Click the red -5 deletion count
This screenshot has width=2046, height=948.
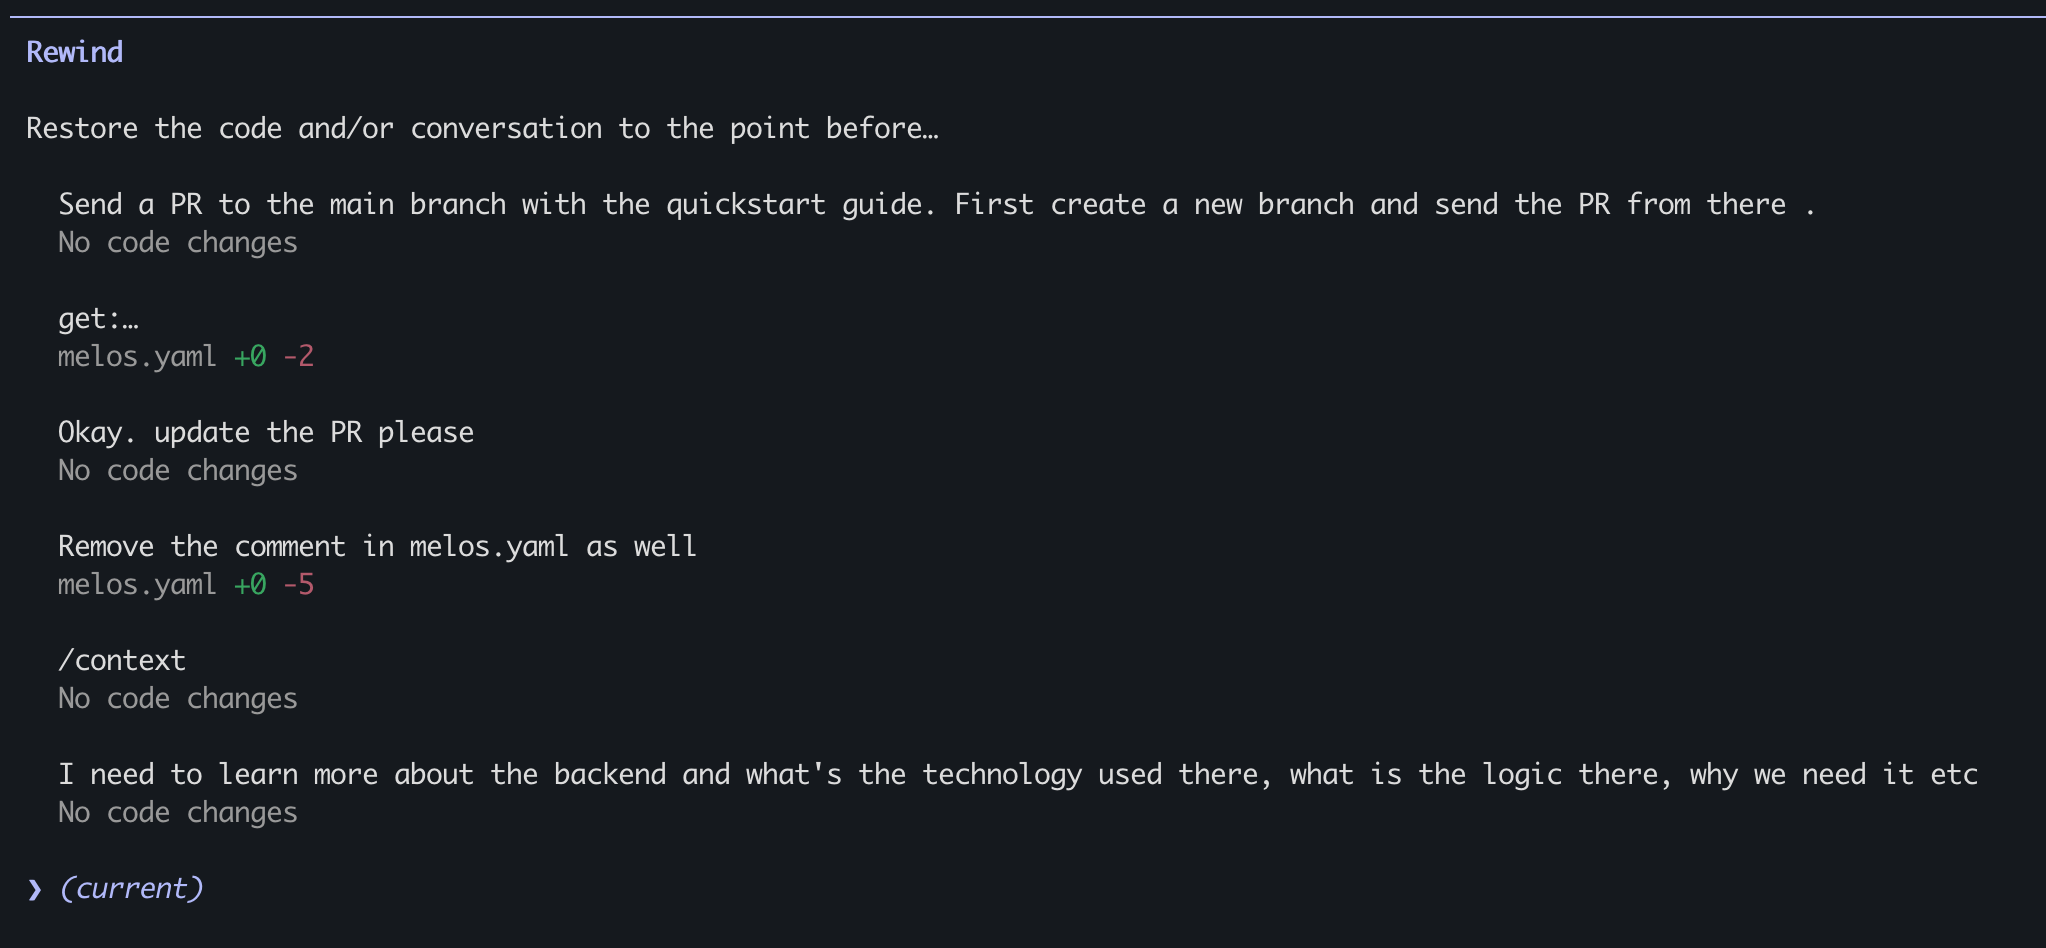click(x=298, y=585)
